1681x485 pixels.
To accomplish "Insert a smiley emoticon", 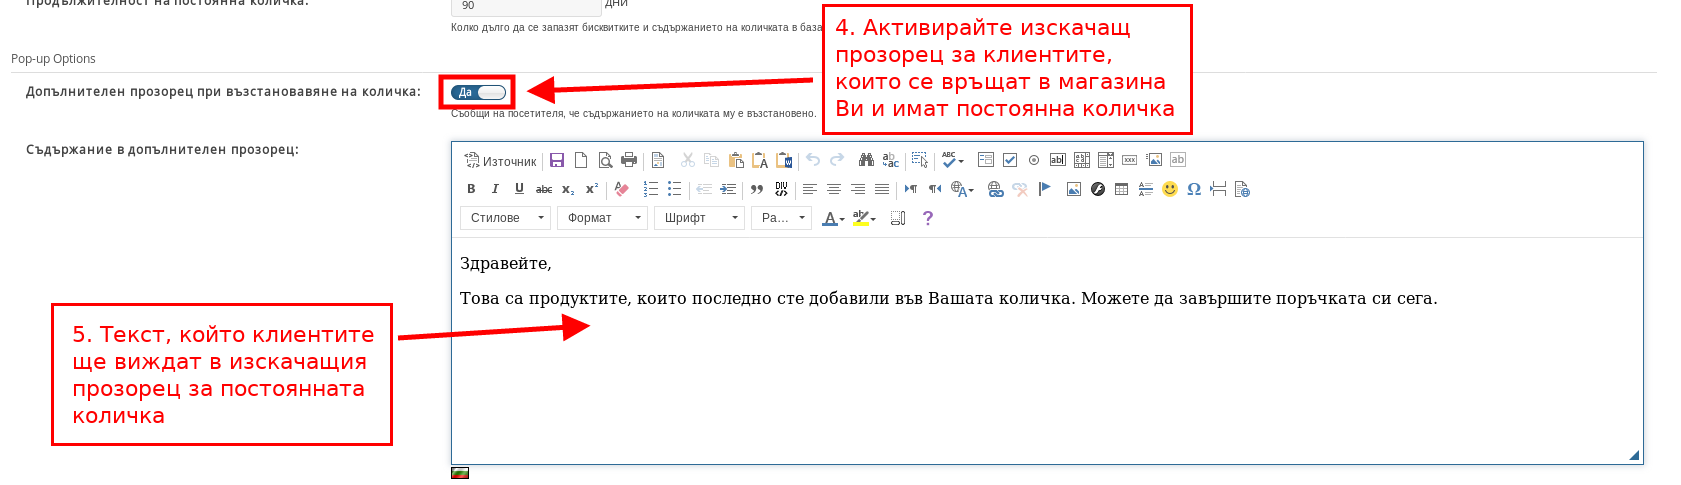I will coord(1169,189).
